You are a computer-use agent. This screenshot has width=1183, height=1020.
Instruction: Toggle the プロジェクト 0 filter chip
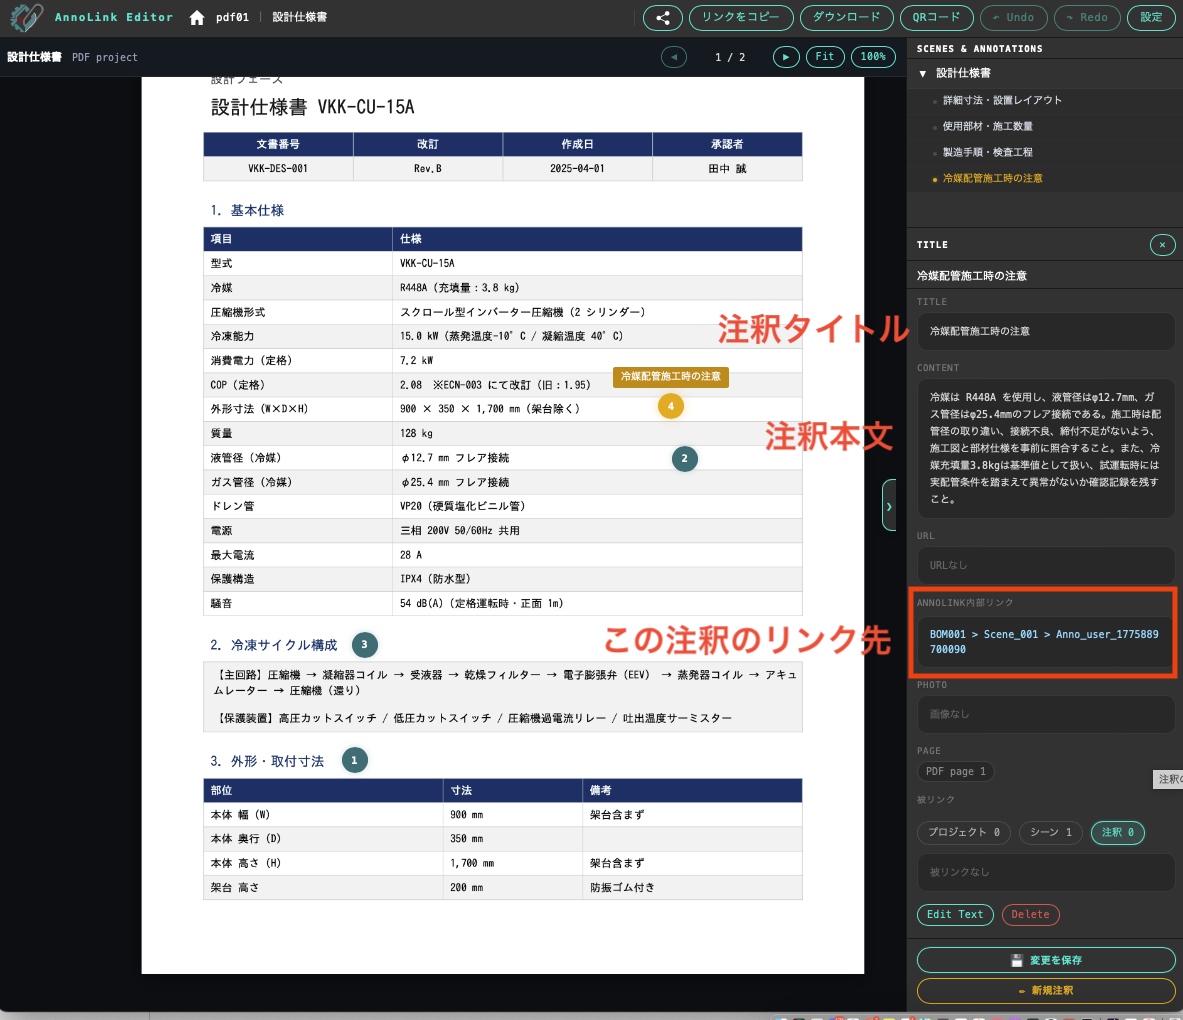pos(963,832)
